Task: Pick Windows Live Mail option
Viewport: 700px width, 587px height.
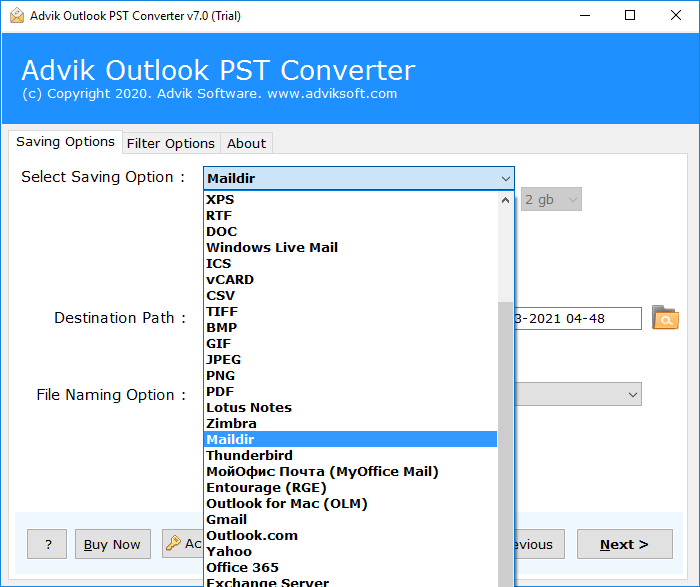Action: pyautogui.click(x=350, y=248)
